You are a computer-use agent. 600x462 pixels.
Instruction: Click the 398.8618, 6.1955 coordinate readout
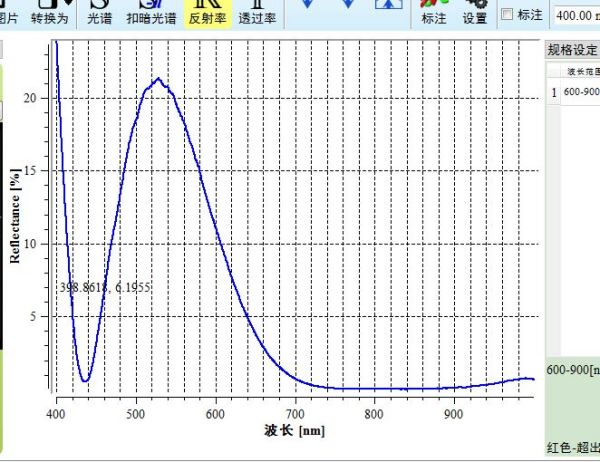(x=105, y=287)
